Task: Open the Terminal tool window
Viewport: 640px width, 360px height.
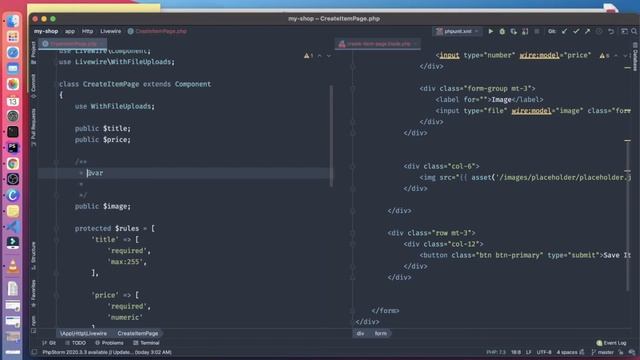Action: [x=146, y=343]
